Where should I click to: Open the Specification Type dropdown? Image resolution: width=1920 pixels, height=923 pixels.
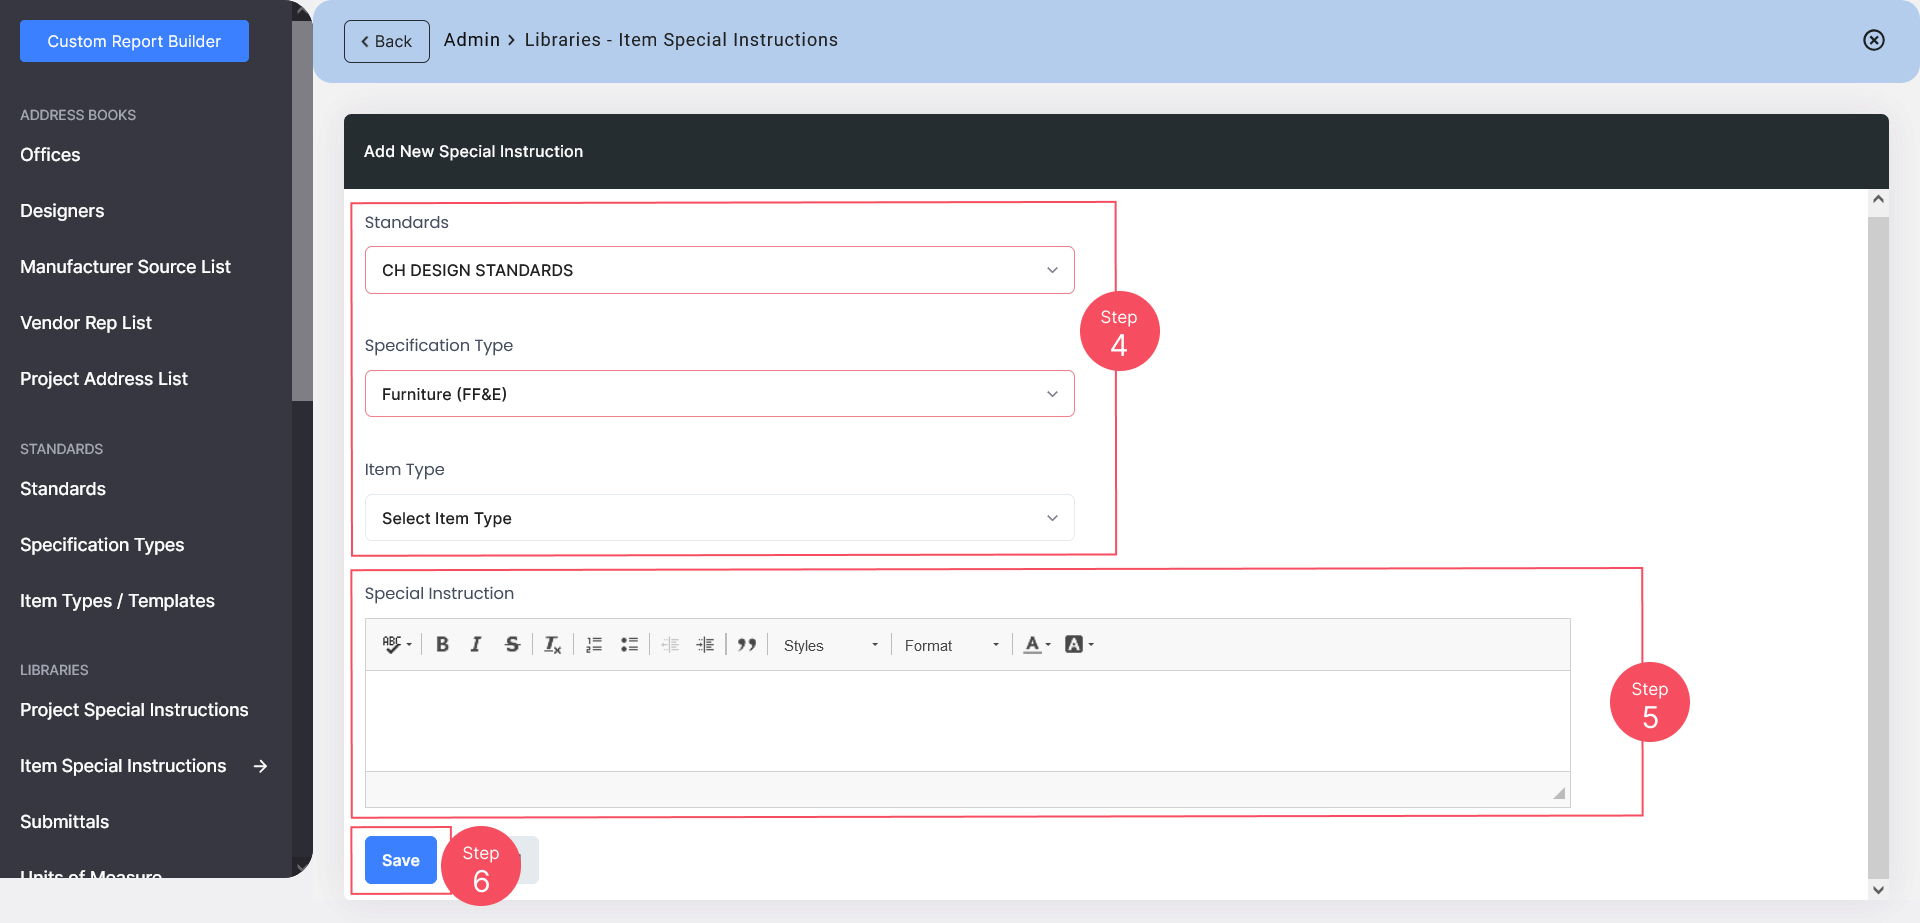[720, 394]
